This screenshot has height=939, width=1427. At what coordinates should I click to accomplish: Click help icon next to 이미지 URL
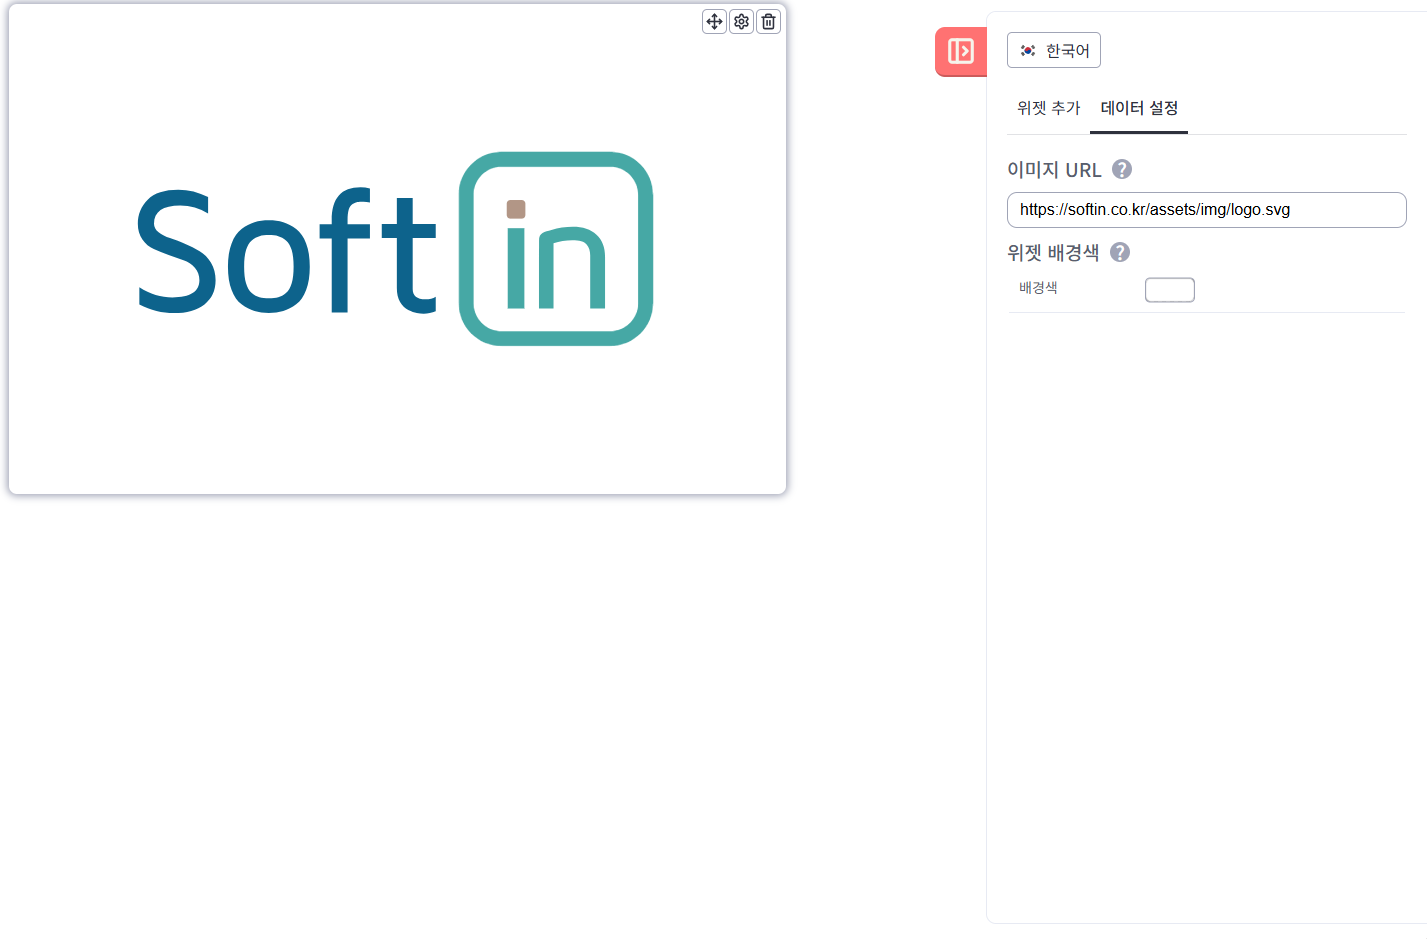pyautogui.click(x=1122, y=169)
